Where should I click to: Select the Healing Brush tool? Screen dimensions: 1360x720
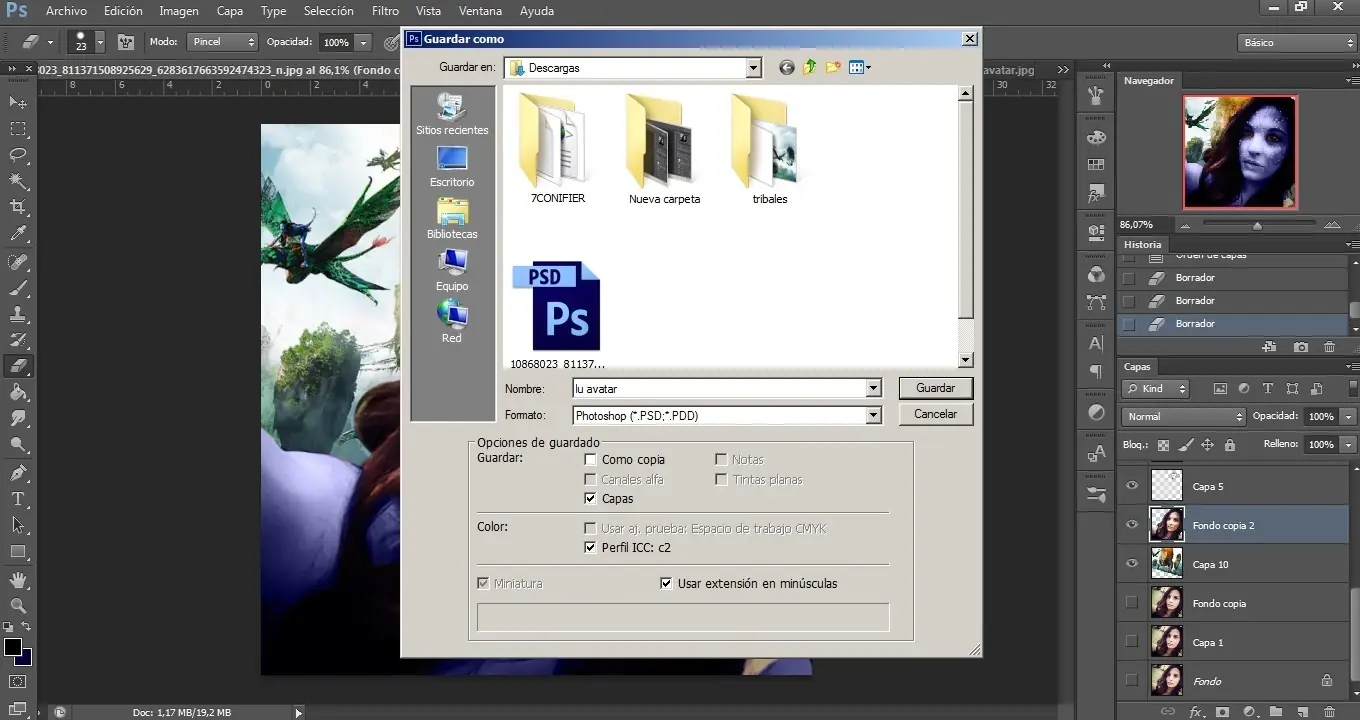(x=18, y=263)
